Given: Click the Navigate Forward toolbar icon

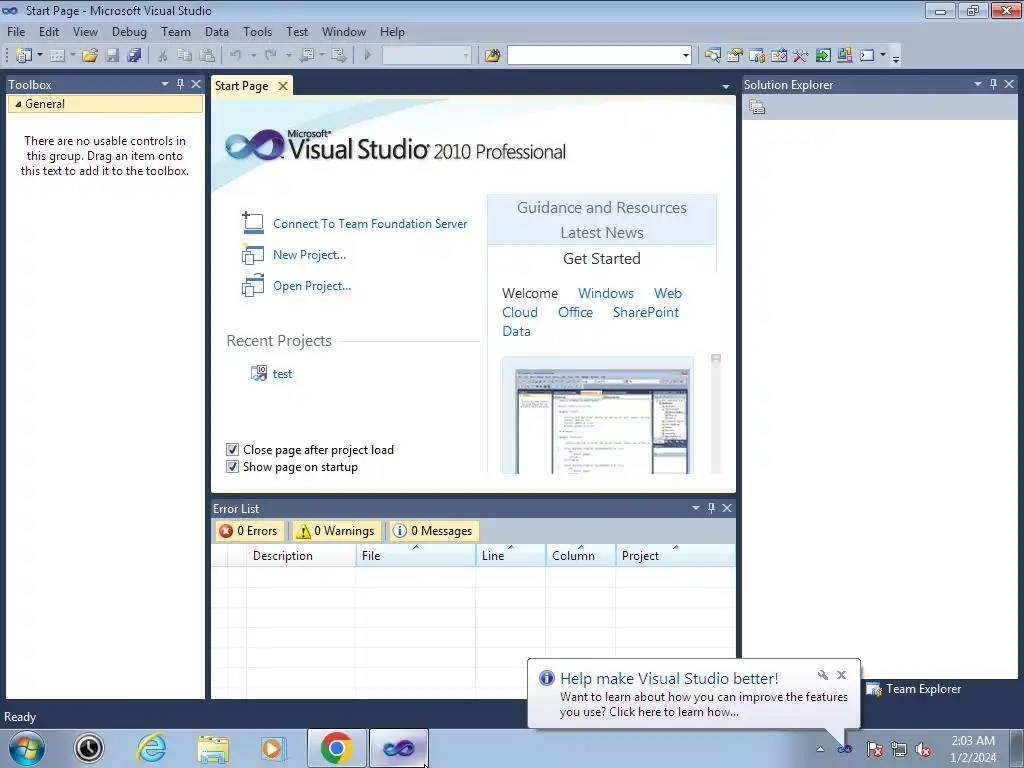Looking at the screenshot, I should (x=338, y=56).
